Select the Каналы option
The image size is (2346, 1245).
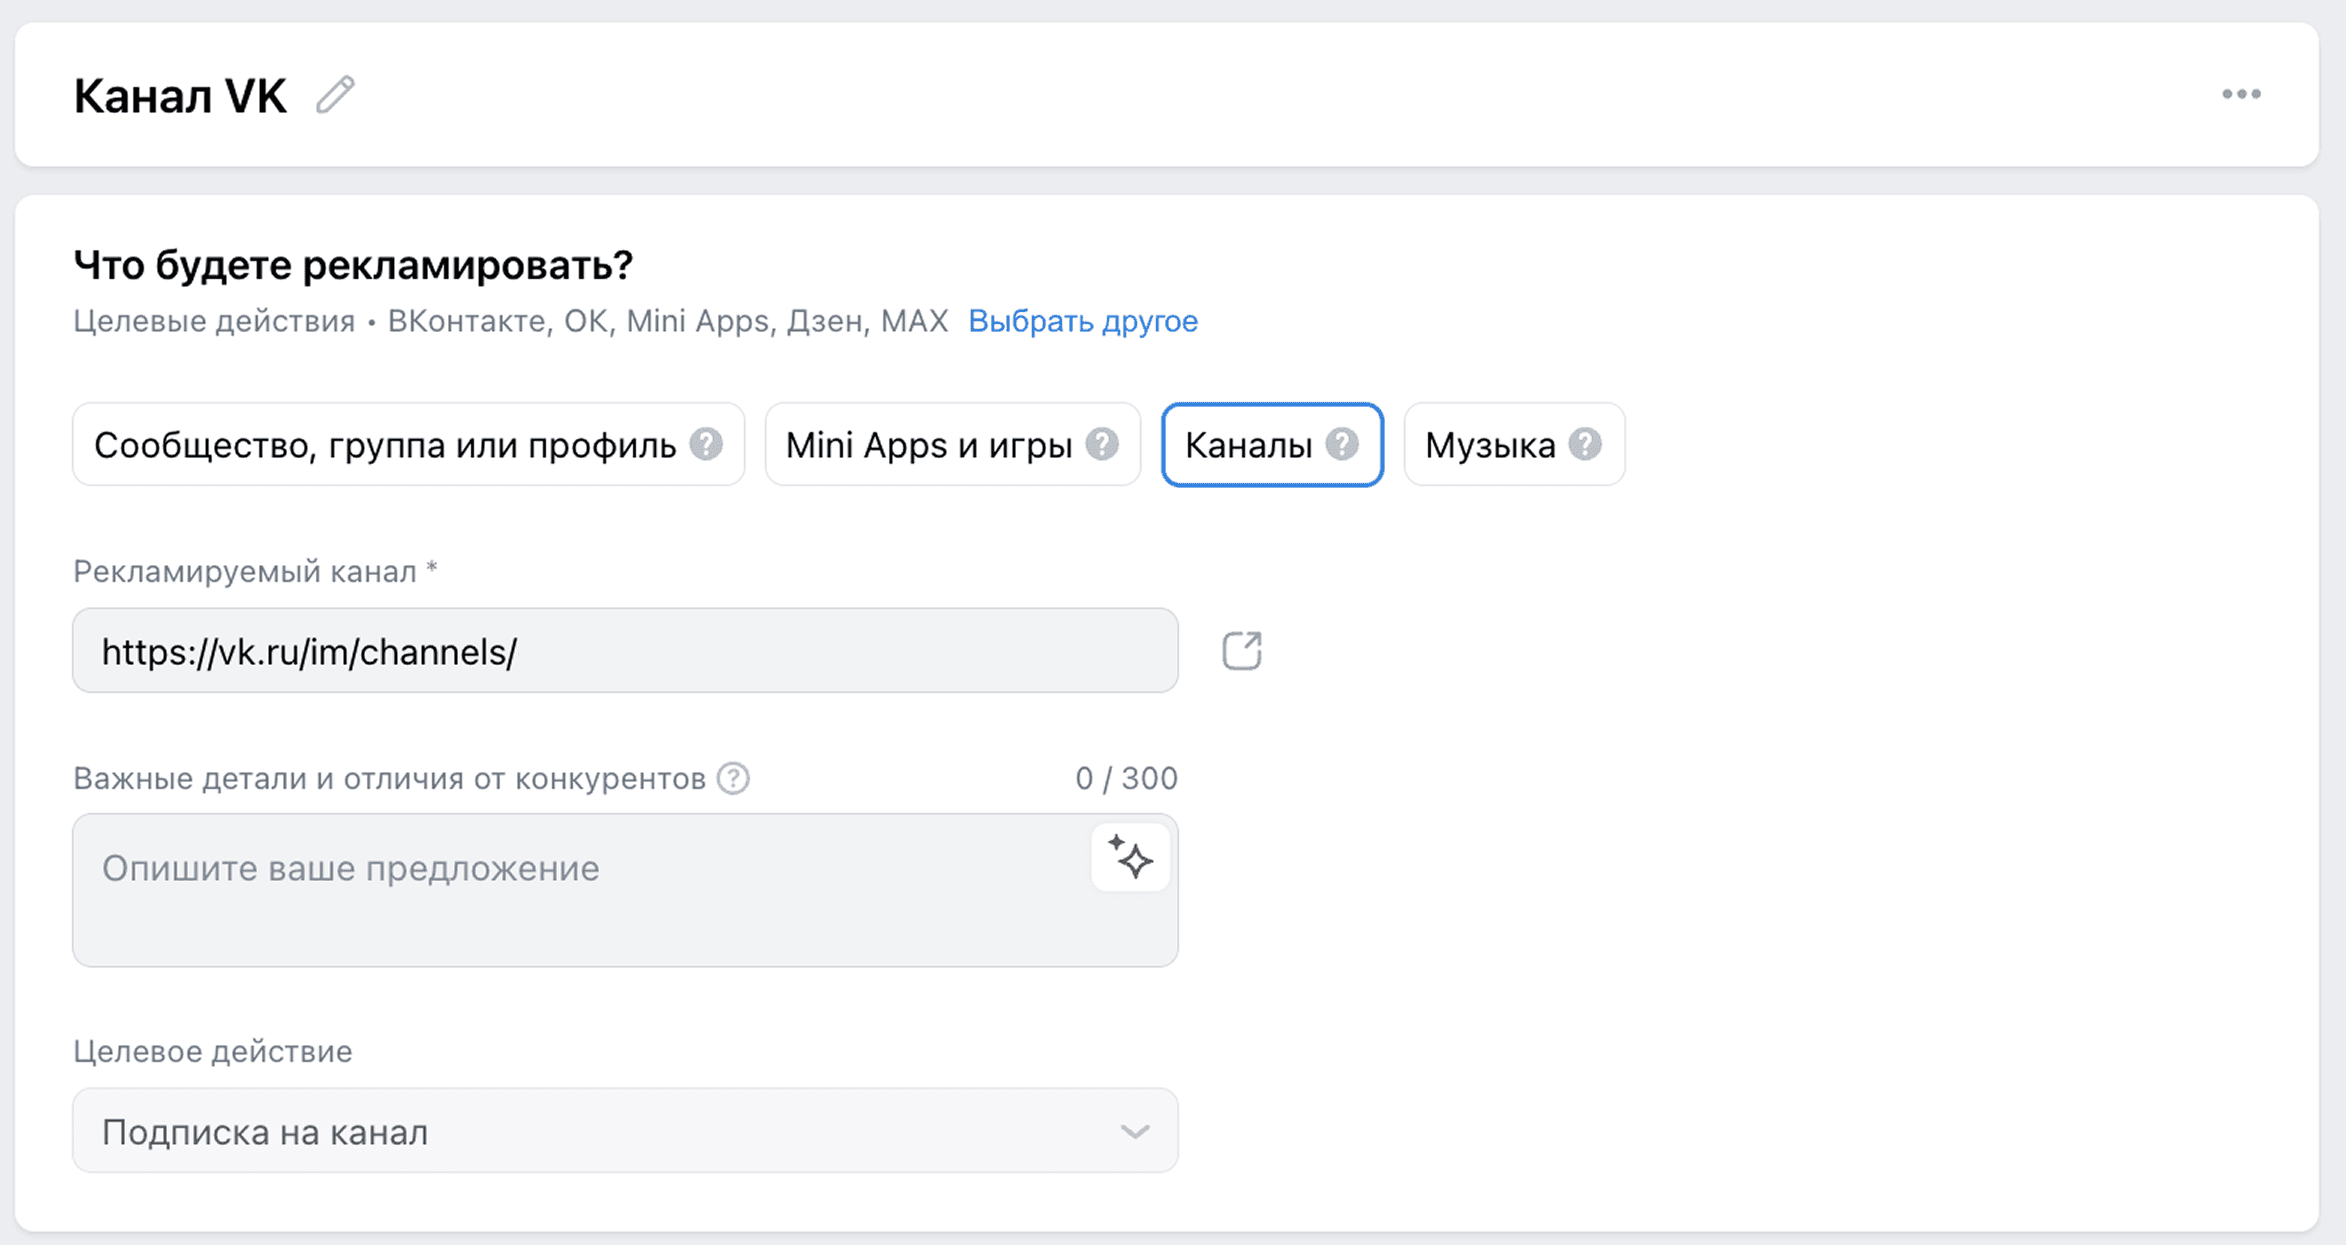click(1272, 444)
